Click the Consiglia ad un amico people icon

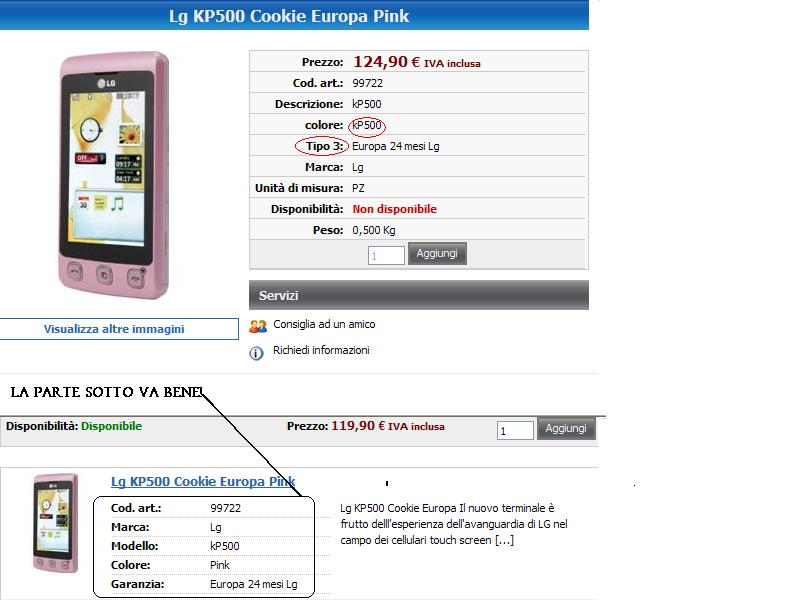pyautogui.click(x=258, y=326)
